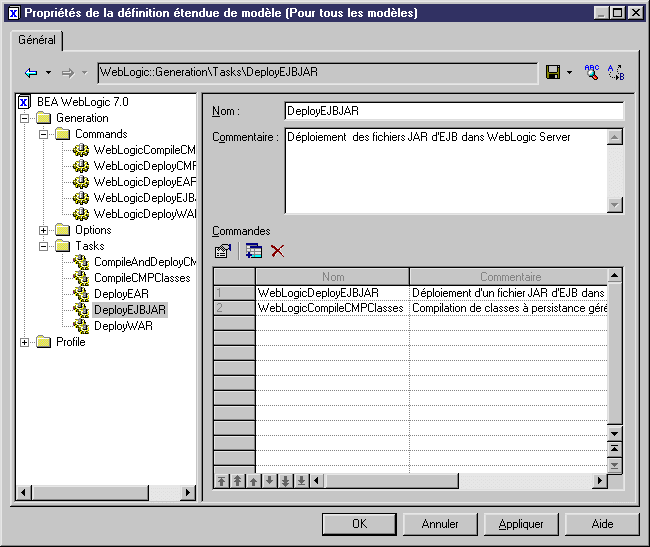Screen dimensions: 650x547
Task: Move row to top of list
Action: [x=222, y=481]
